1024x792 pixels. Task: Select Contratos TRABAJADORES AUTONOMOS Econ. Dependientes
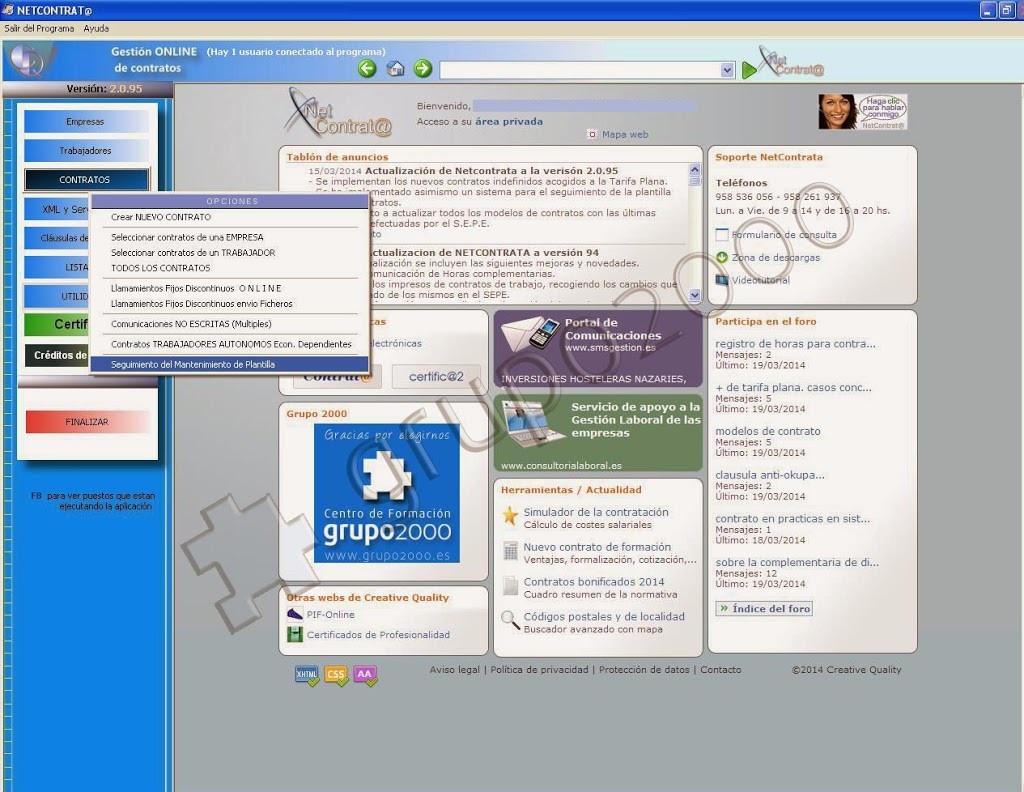[x=230, y=344]
